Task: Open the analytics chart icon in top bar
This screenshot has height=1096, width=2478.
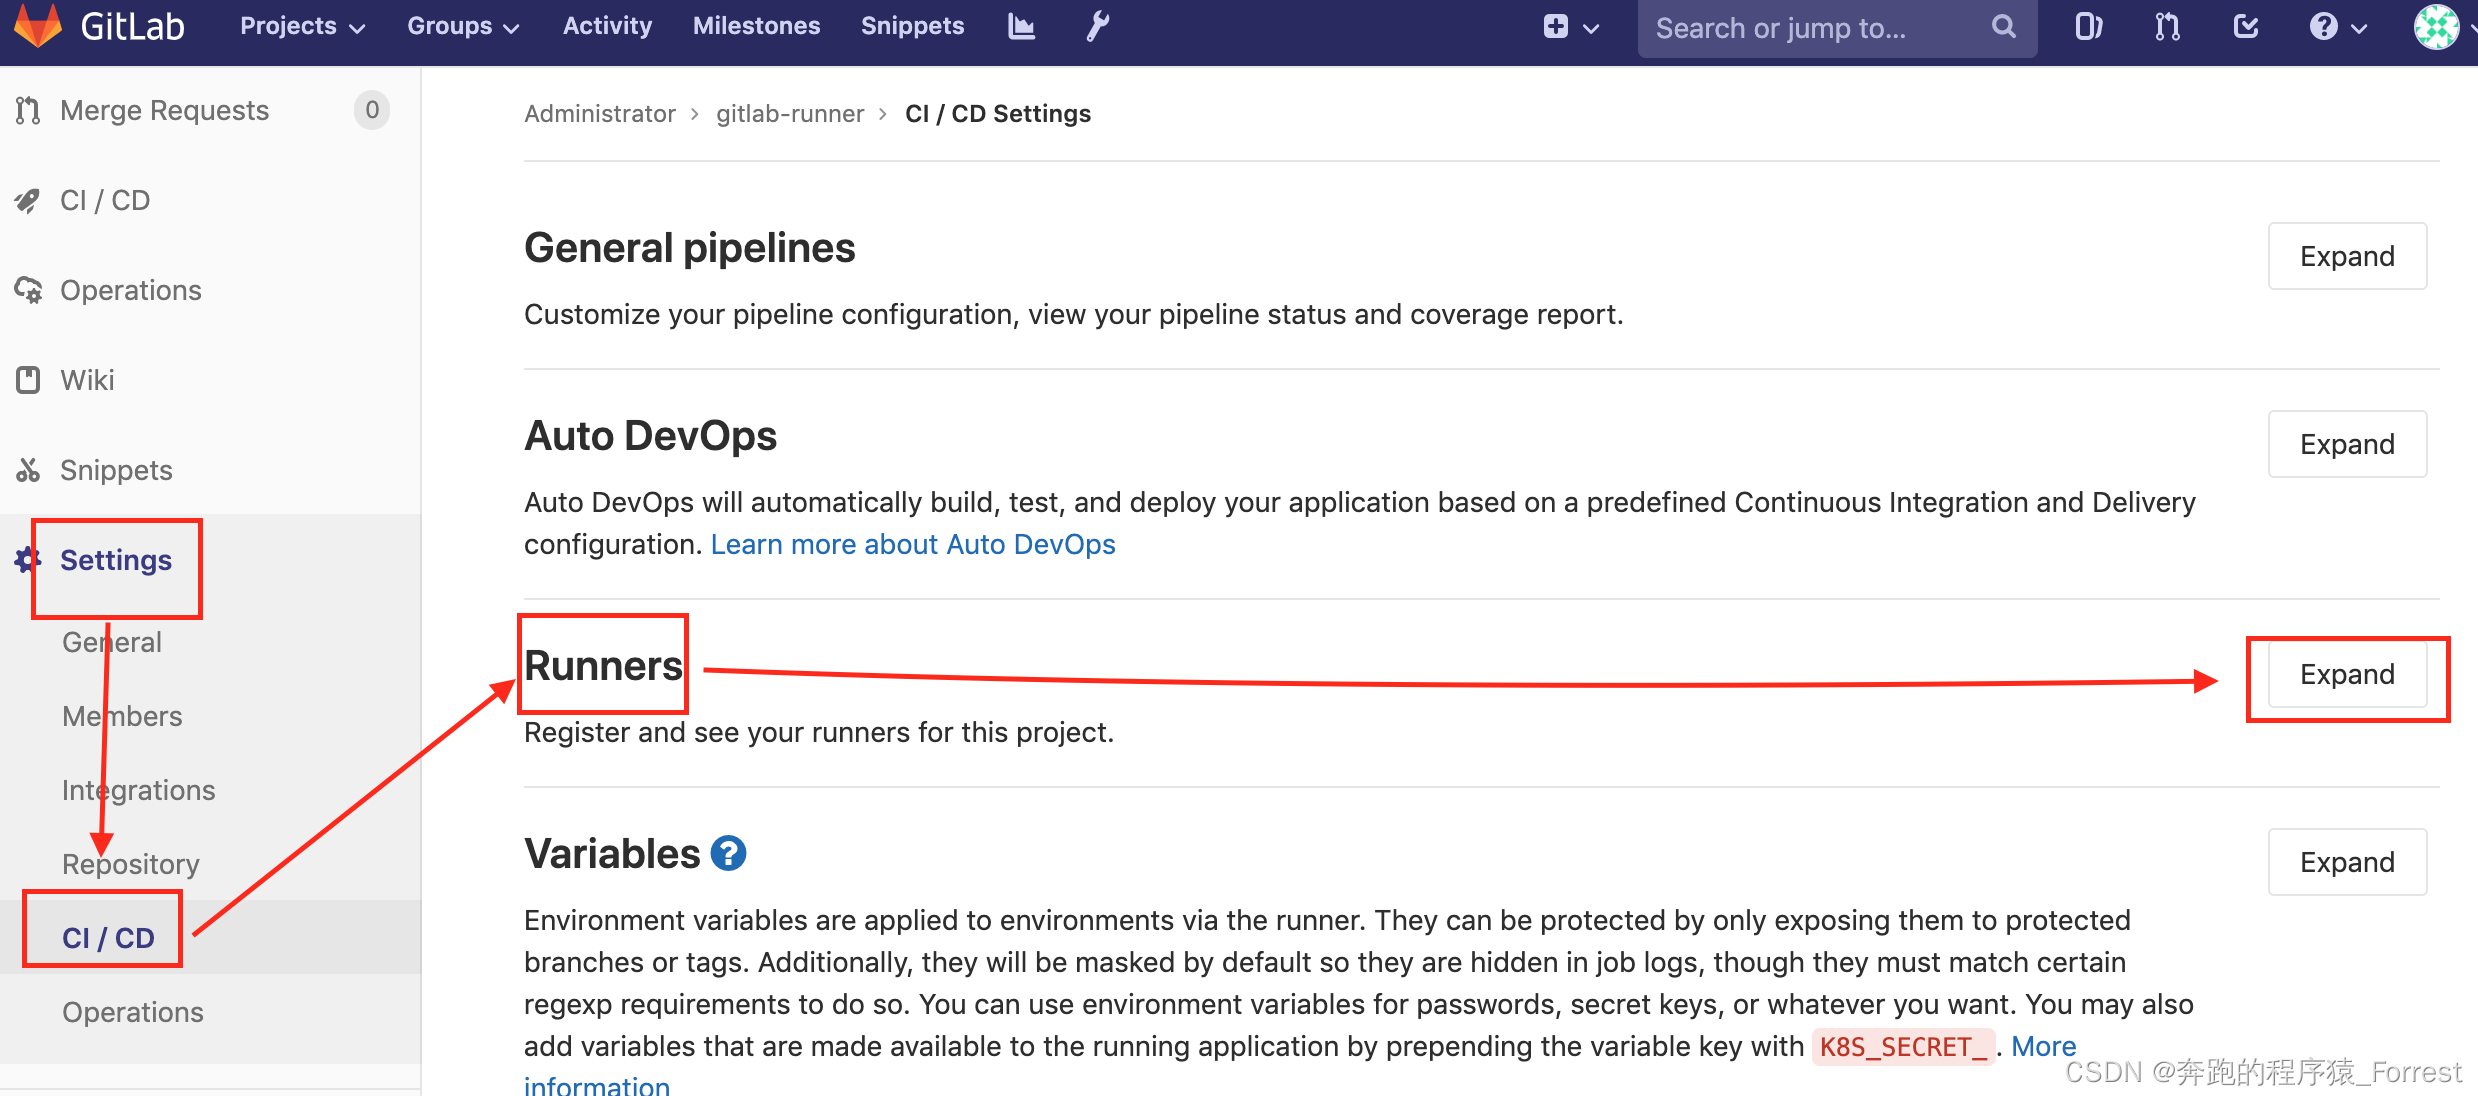Action: click(x=1021, y=26)
